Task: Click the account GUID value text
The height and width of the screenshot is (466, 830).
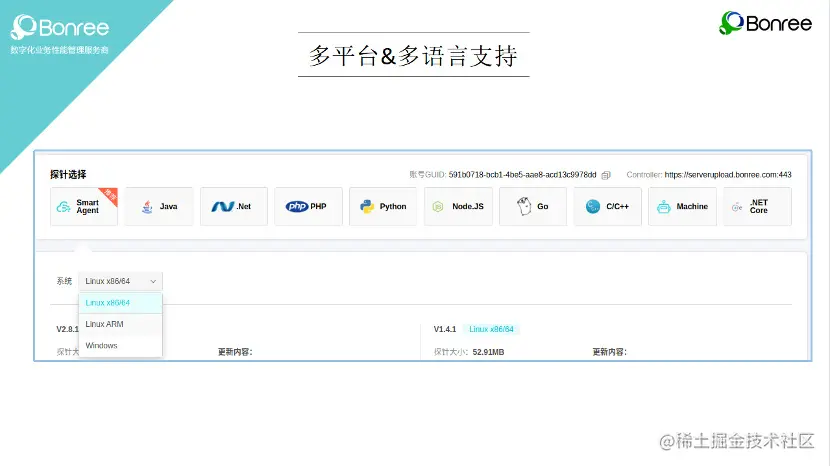Action: pyautogui.click(x=522, y=175)
